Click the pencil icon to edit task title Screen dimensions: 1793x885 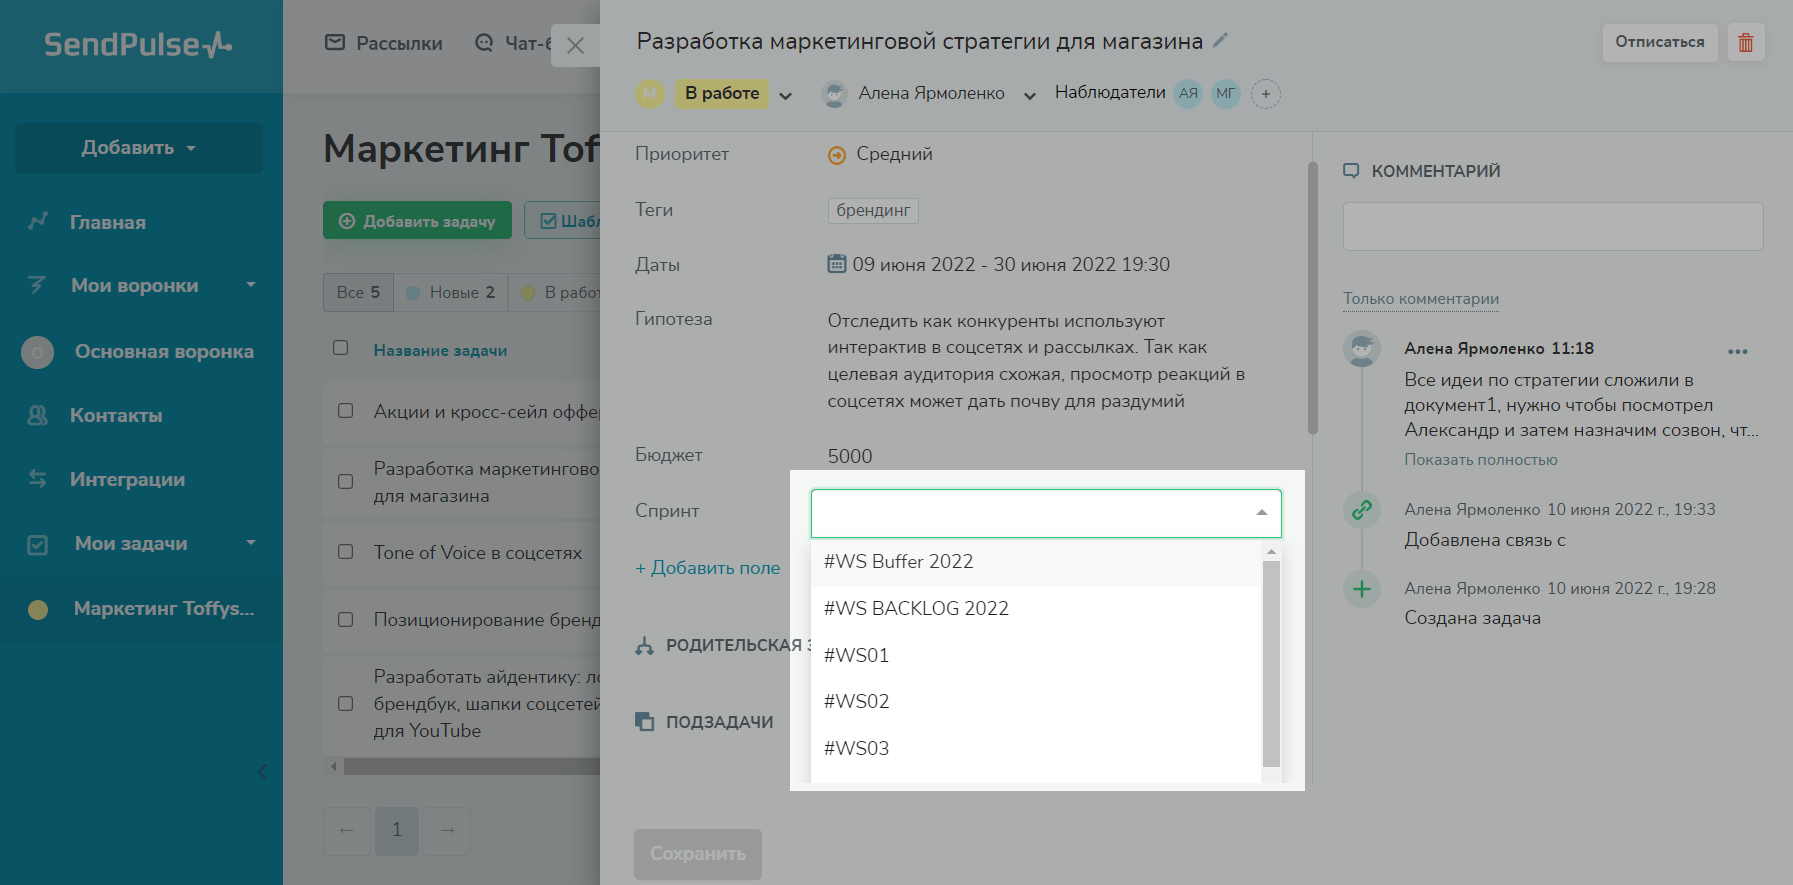coord(1220,41)
